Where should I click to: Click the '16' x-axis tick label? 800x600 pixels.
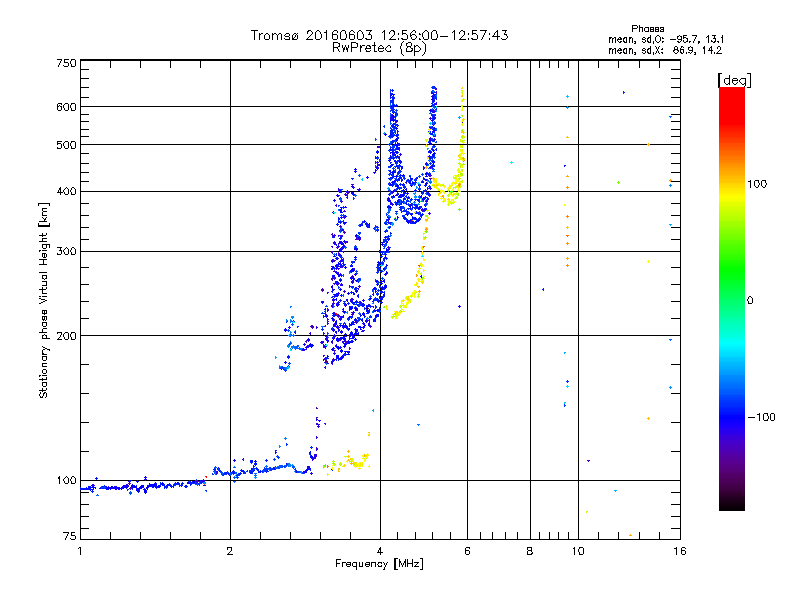point(680,551)
